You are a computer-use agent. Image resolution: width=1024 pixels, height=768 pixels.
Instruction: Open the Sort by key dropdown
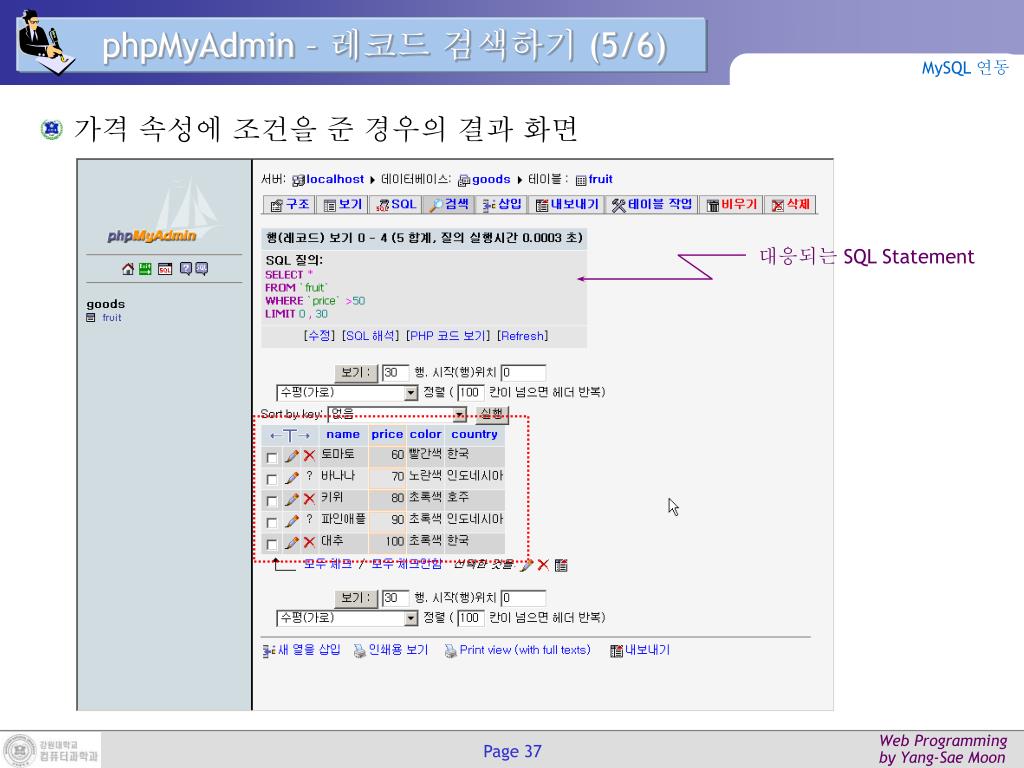pyautogui.click(x=397, y=414)
